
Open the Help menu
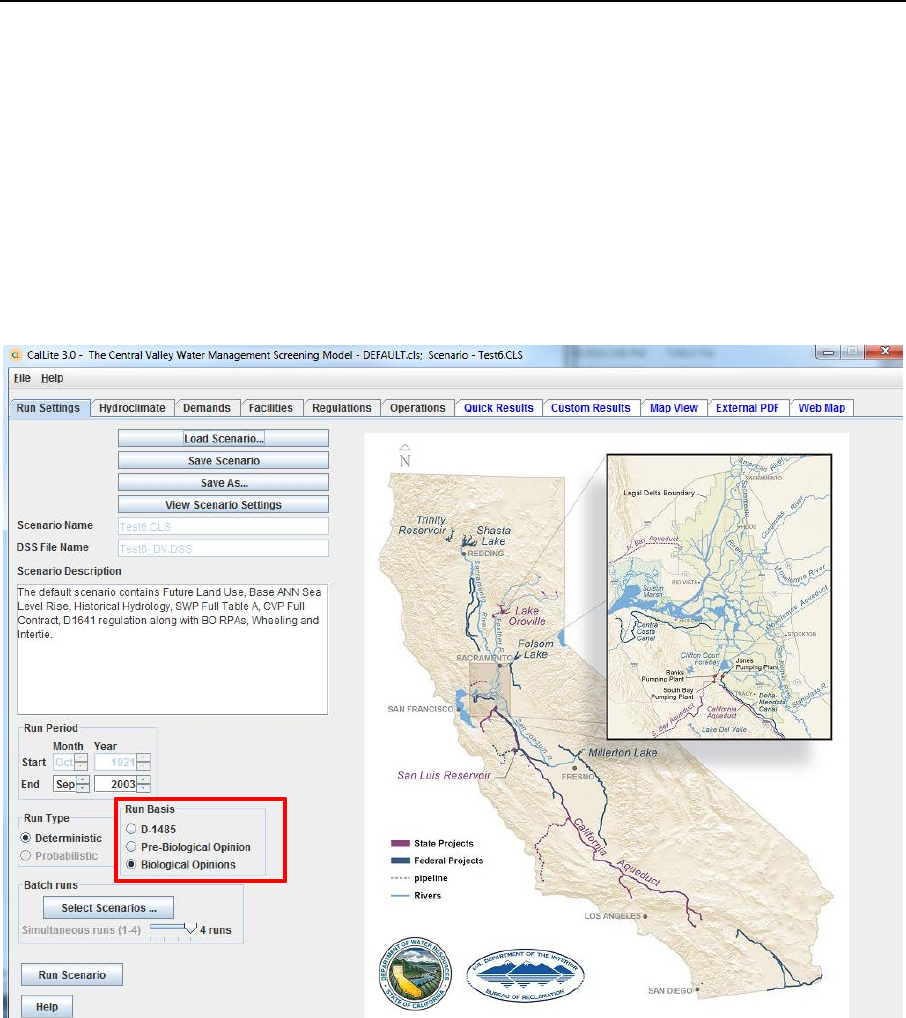coord(52,378)
